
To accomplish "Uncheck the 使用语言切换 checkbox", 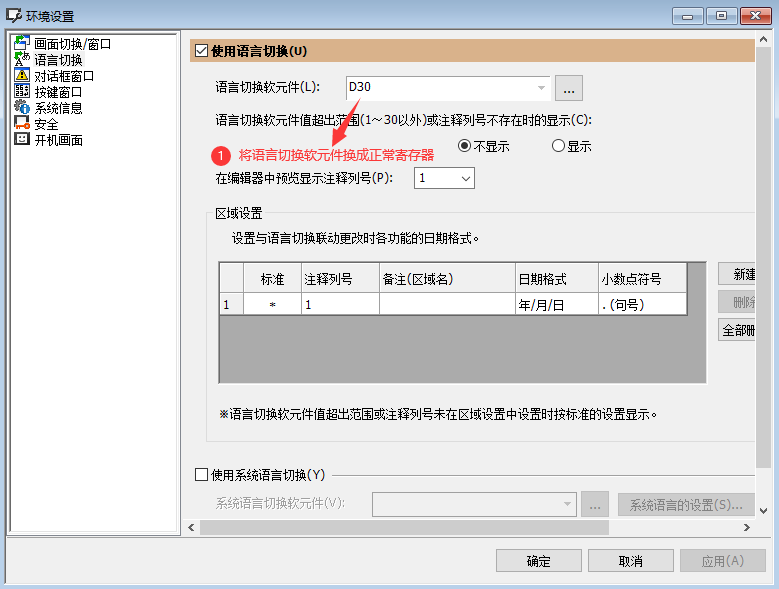I will [x=201, y=51].
